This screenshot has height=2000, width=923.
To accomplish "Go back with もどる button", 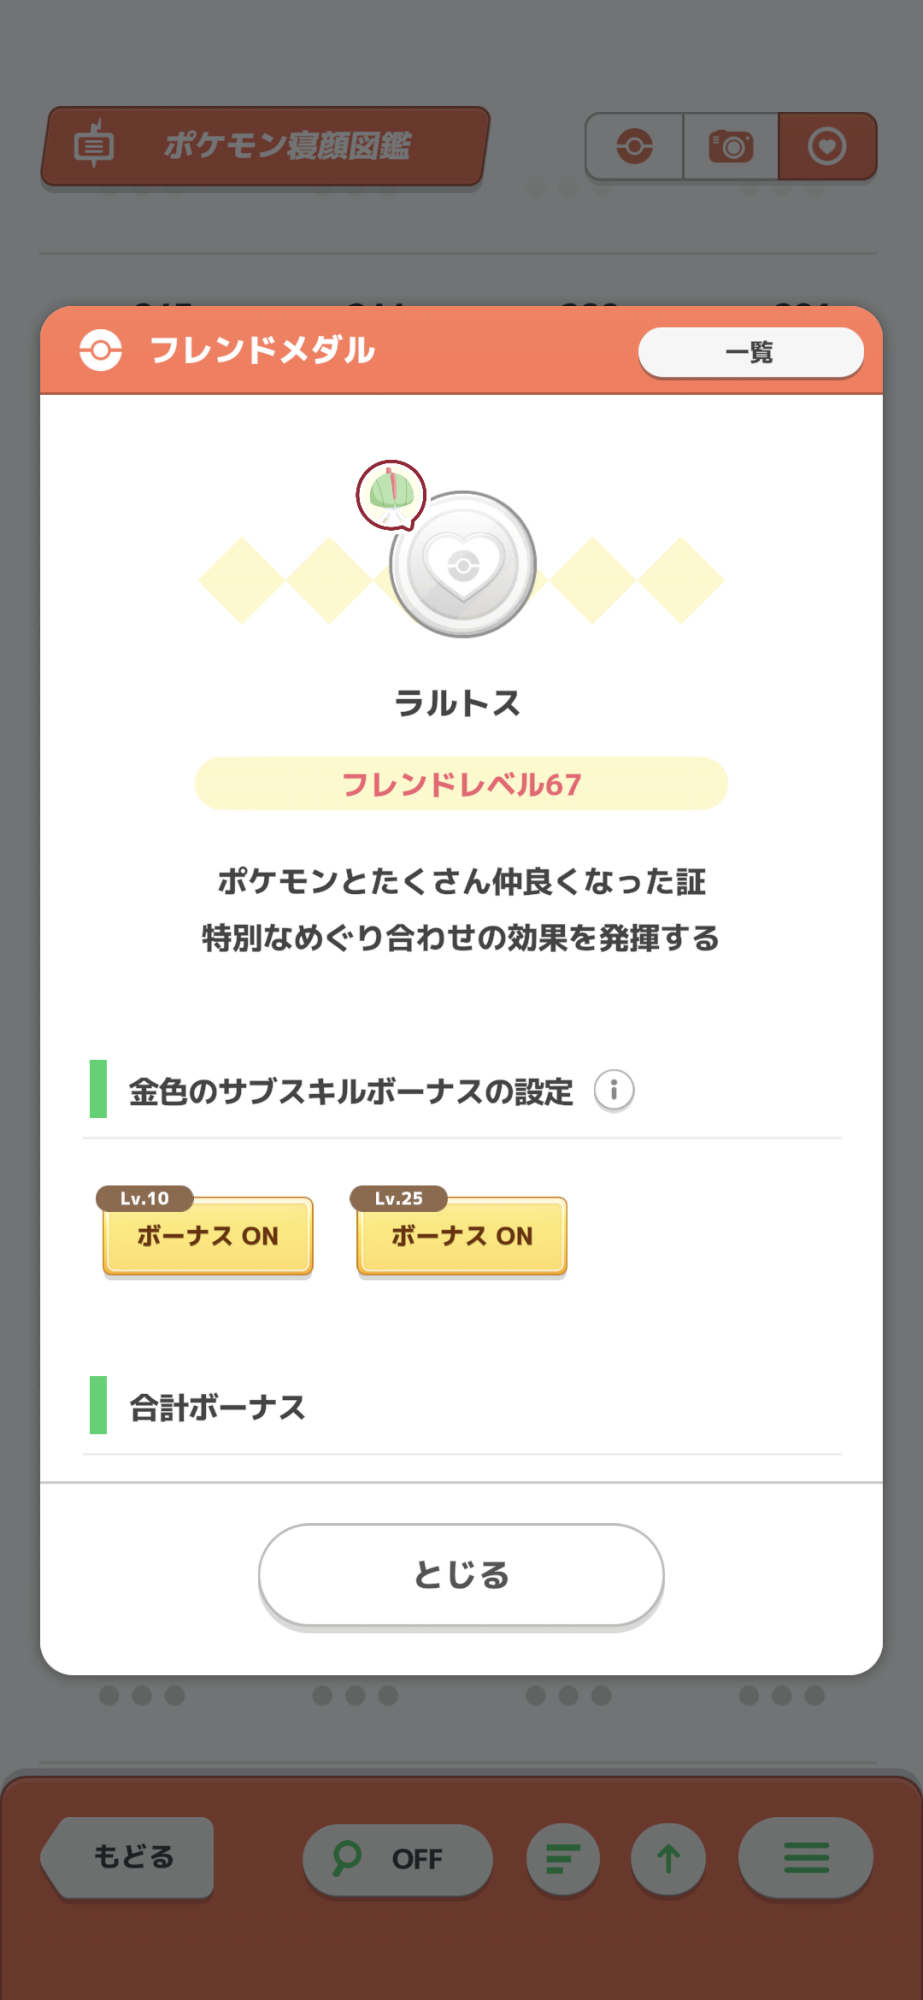I will click(x=131, y=1857).
